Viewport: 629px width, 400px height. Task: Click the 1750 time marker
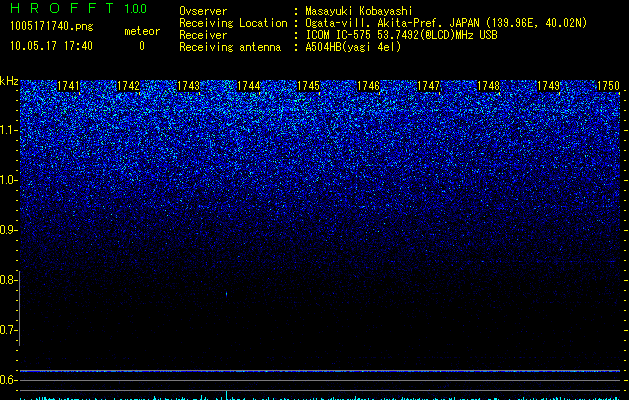pos(608,86)
